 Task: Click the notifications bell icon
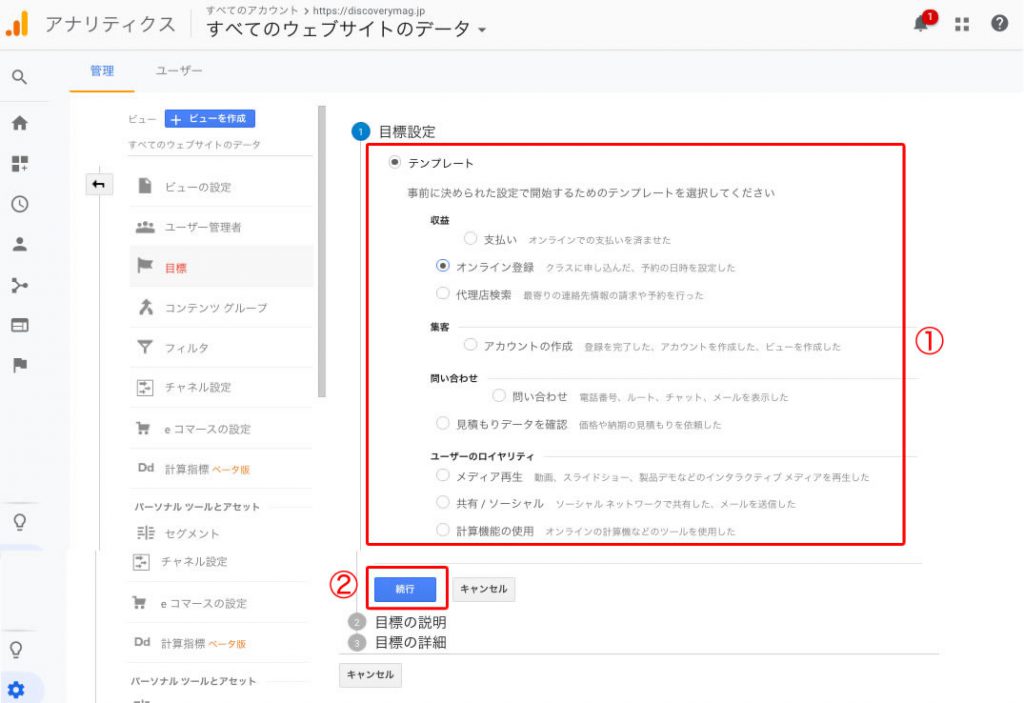921,24
